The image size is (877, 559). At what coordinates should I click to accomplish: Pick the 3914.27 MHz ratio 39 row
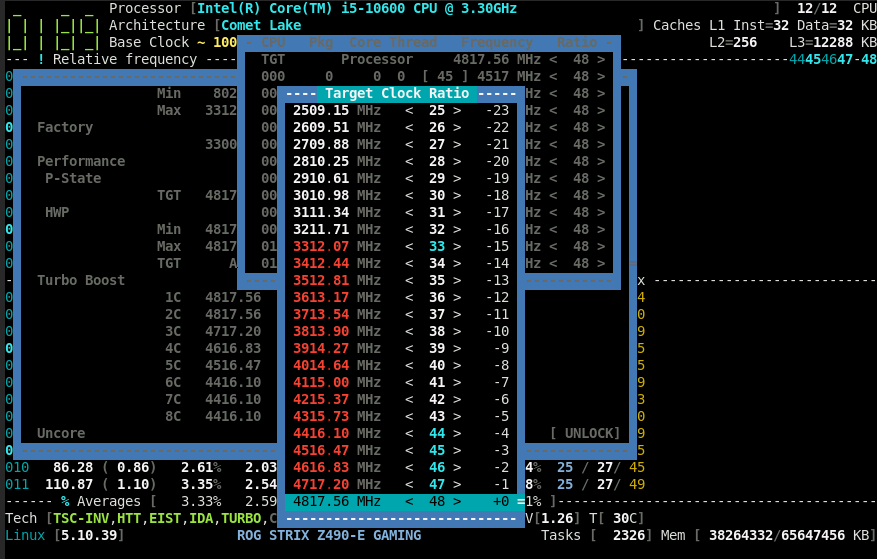click(401, 348)
